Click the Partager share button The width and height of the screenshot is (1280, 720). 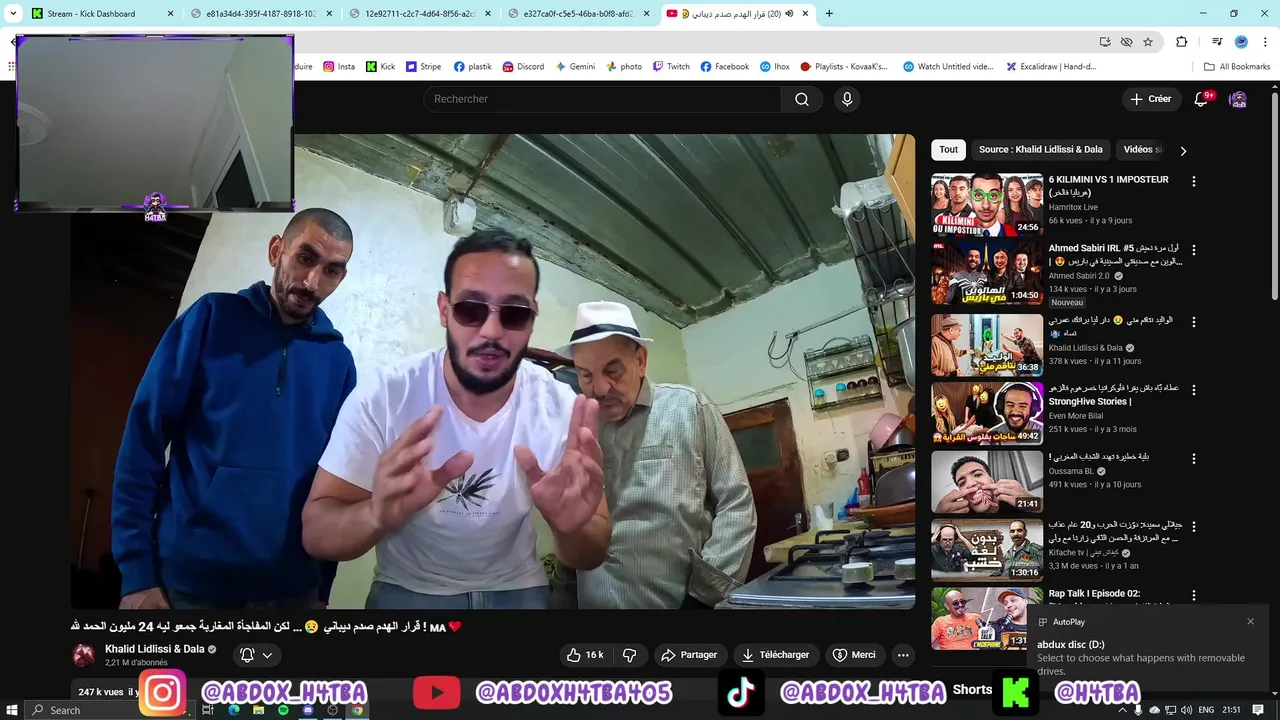689,655
